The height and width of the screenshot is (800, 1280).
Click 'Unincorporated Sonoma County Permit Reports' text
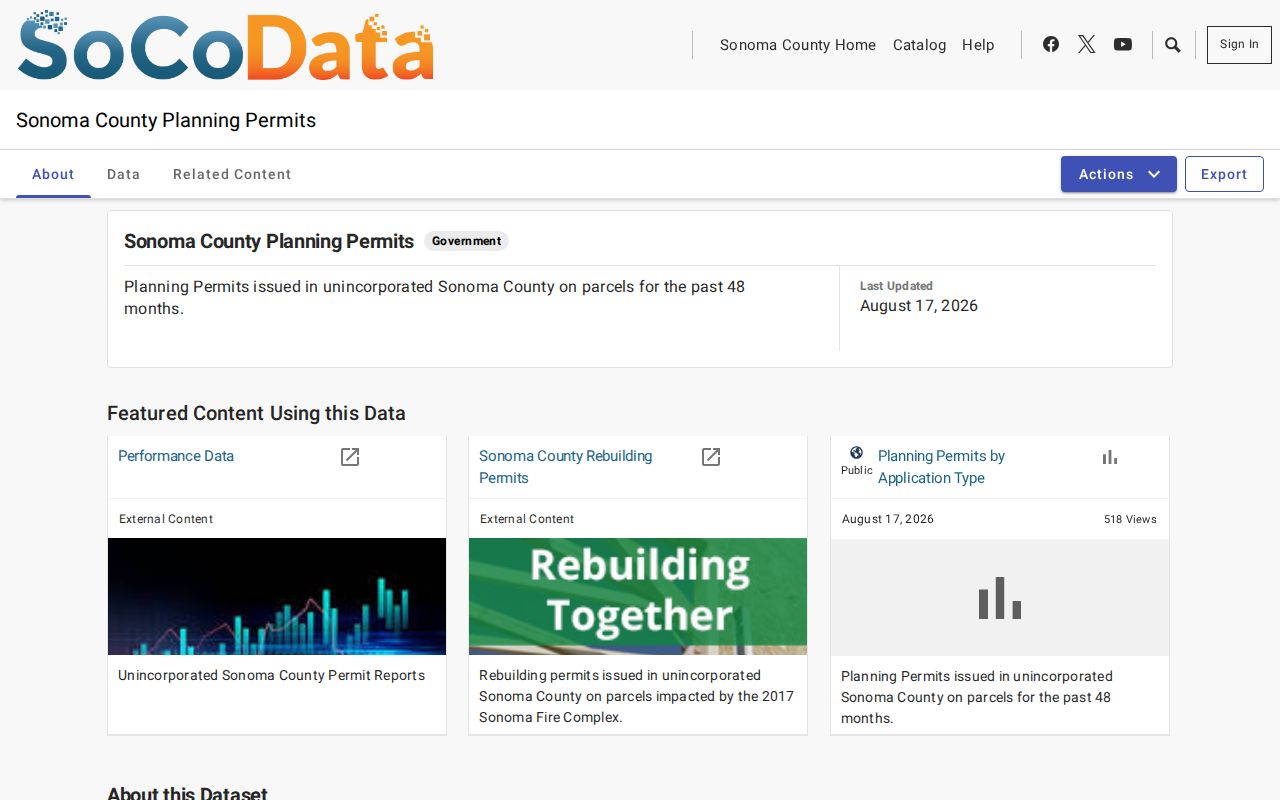click(x=272, y=675)
